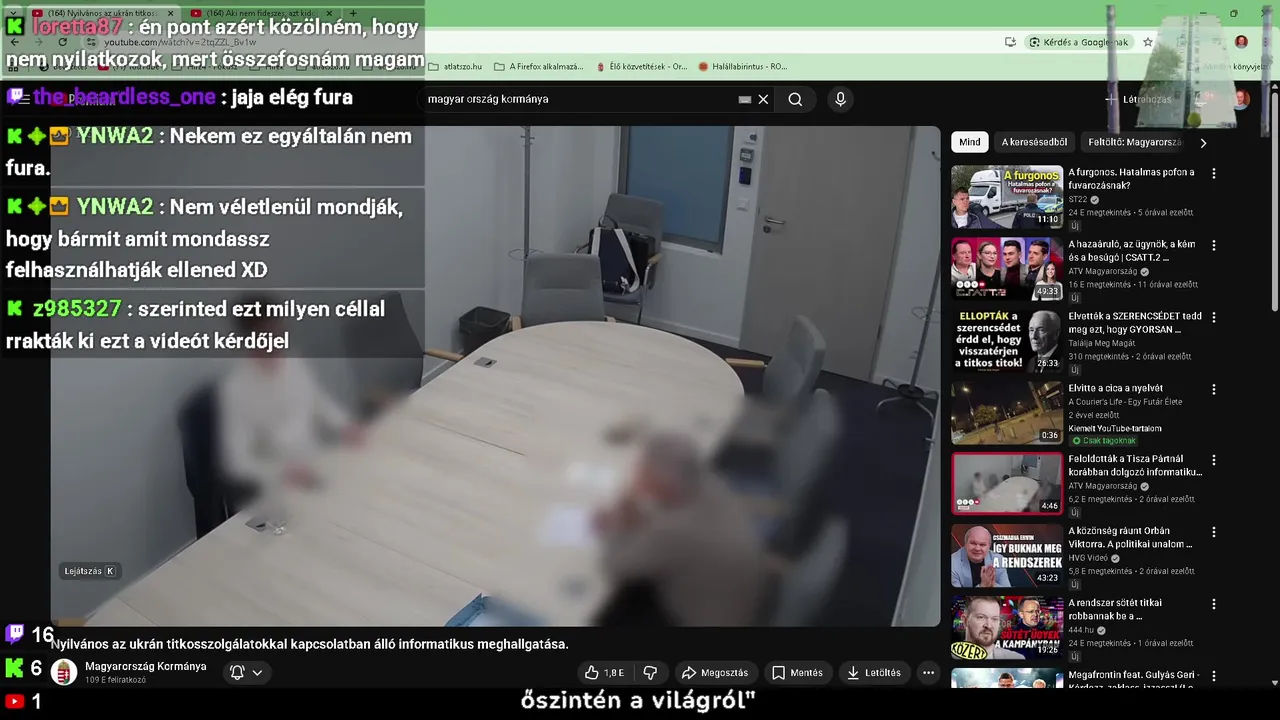Click the Létrehozás create button
This screenshot has height=720, width=1280.
[1138, 99]
